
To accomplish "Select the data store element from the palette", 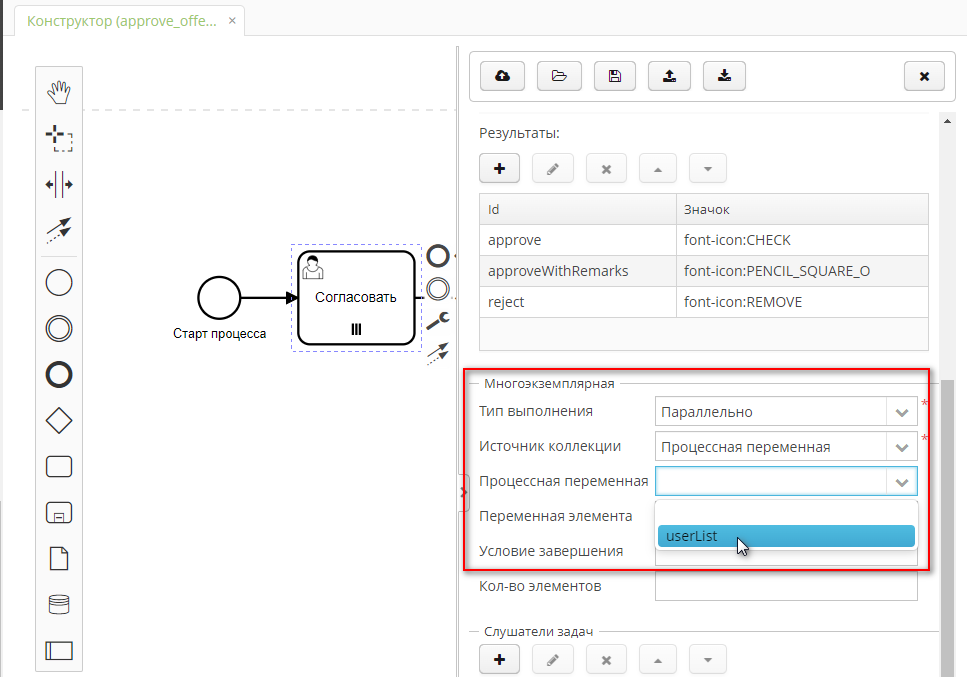I will click(59, 603).
